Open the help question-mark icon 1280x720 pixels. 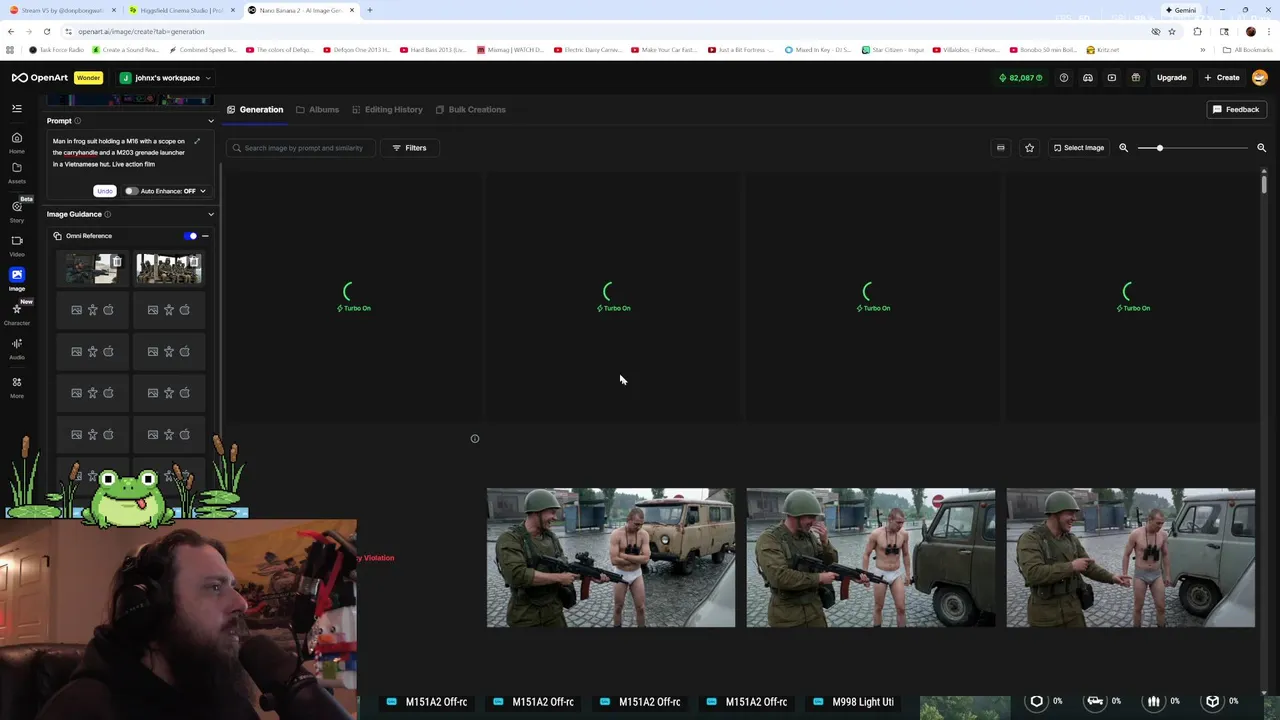point(1064,77)
